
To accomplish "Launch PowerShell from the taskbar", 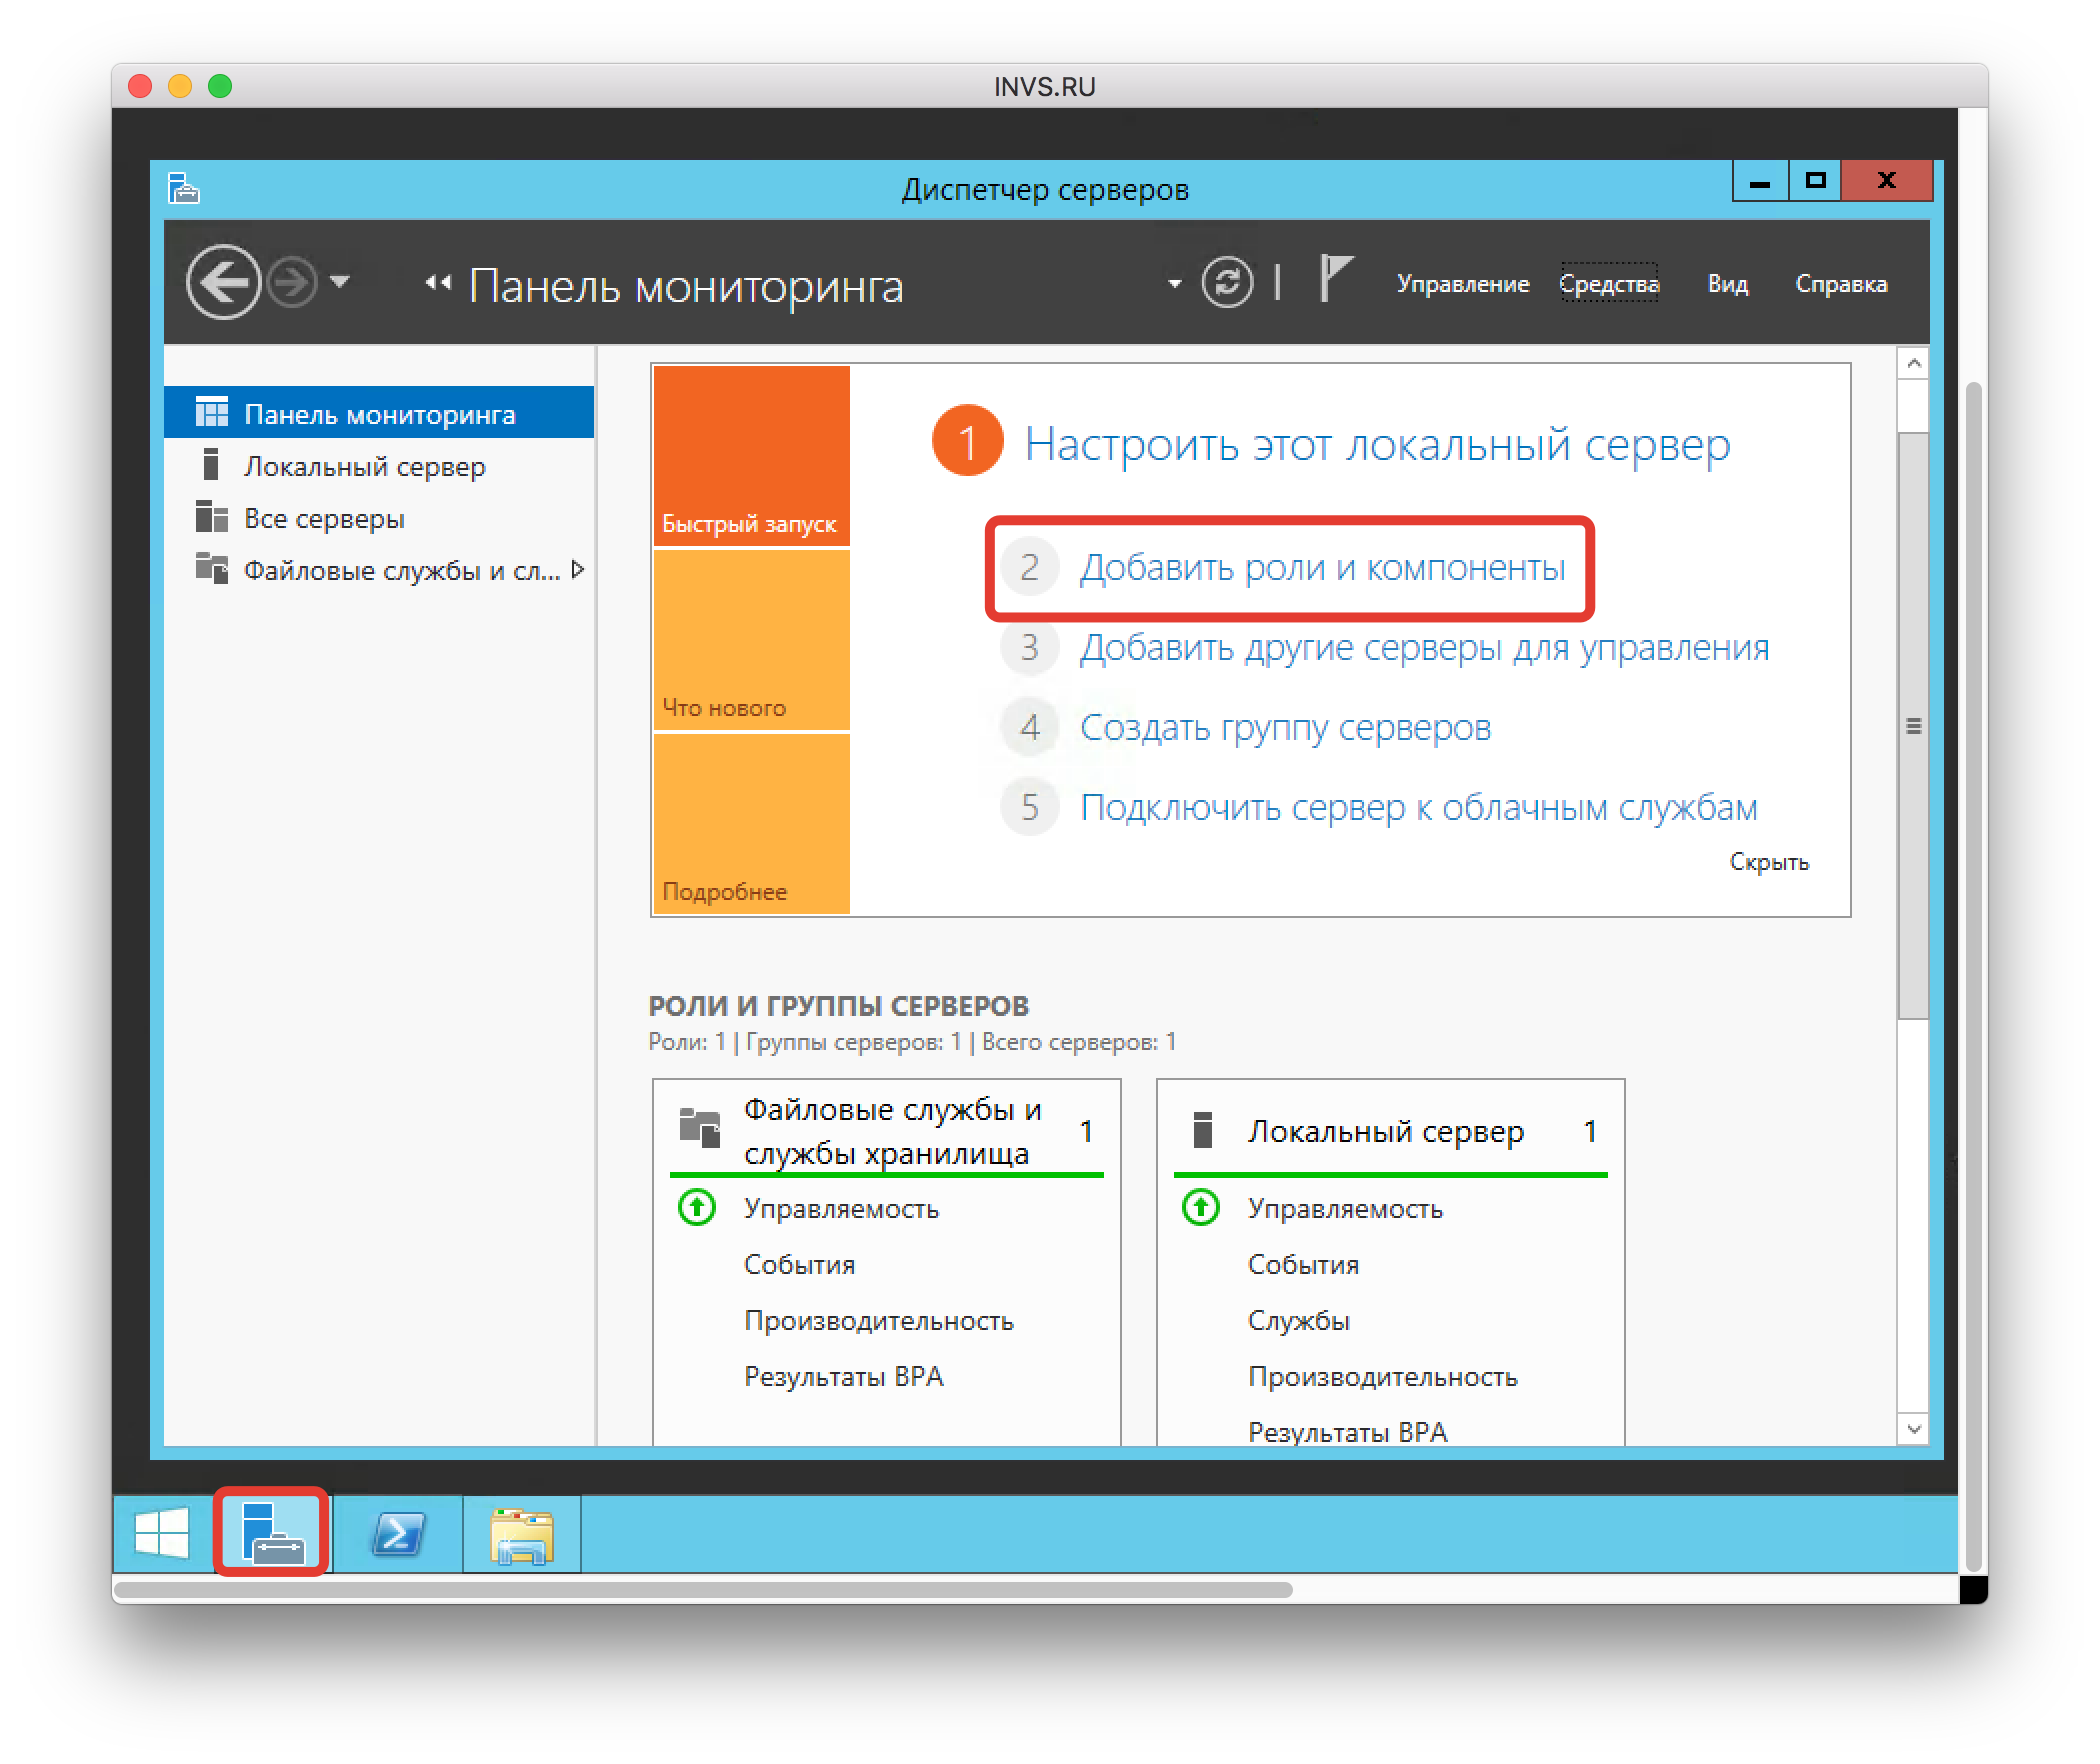I will 398,1533.
